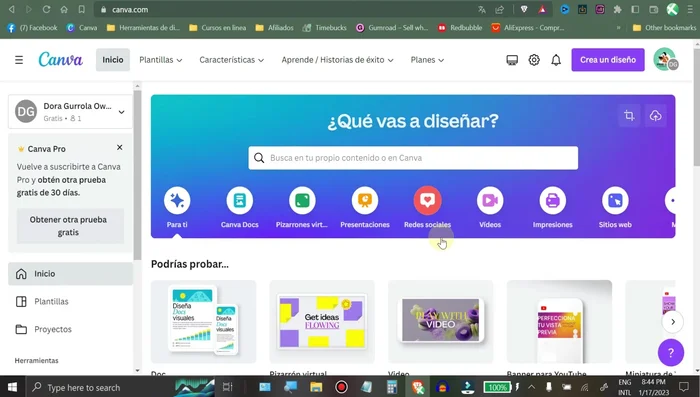This screenshot has width=700, height=397.
Task: Open Canva settings gear
Action: click(x=534, y=60)
